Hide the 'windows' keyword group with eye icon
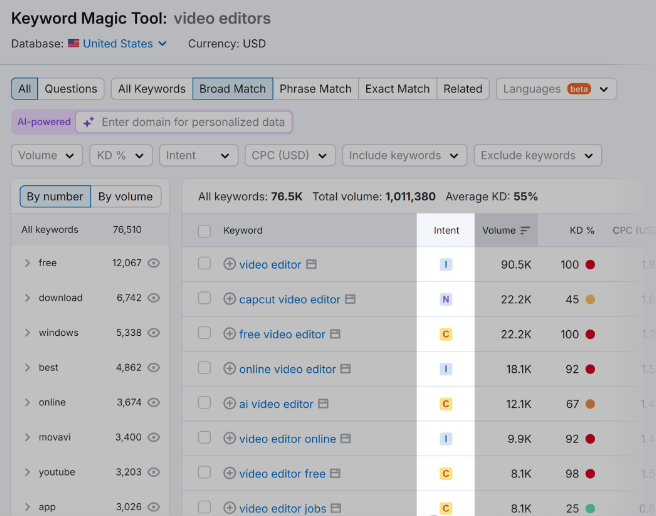 click(x=154, y=333)
